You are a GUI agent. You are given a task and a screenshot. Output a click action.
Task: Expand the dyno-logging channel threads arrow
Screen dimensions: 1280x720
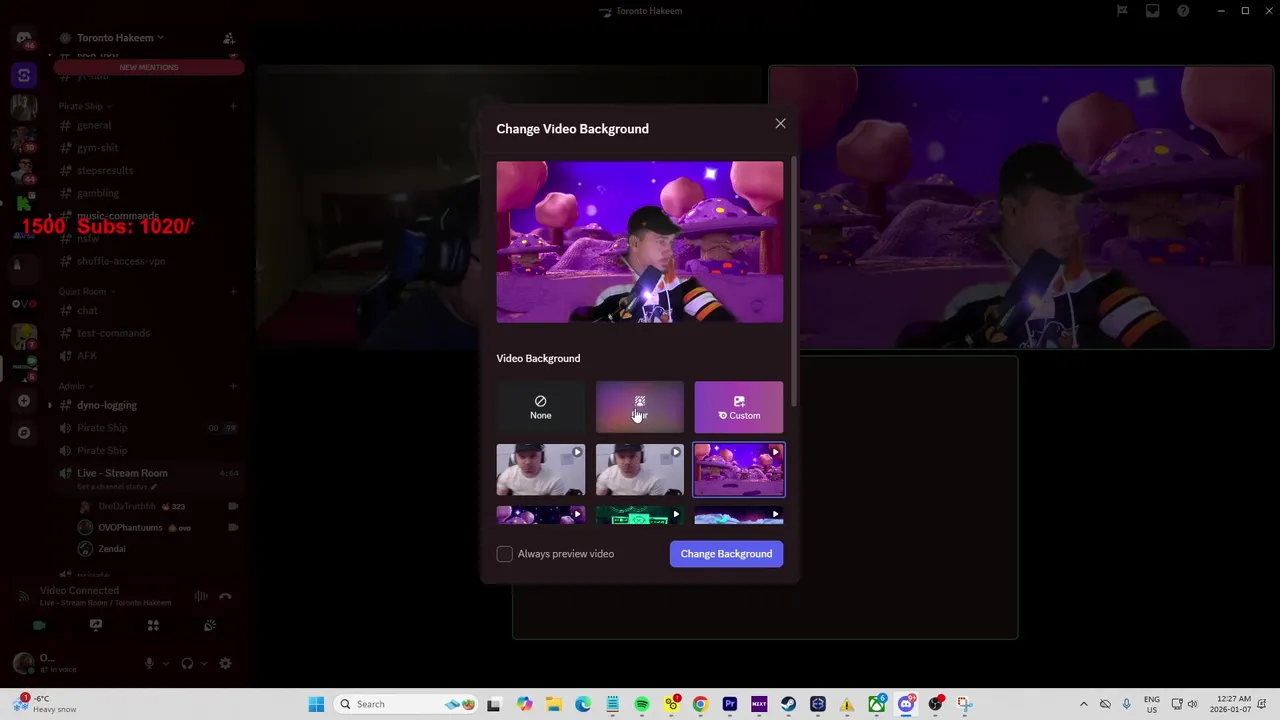(x=49, y=405)
